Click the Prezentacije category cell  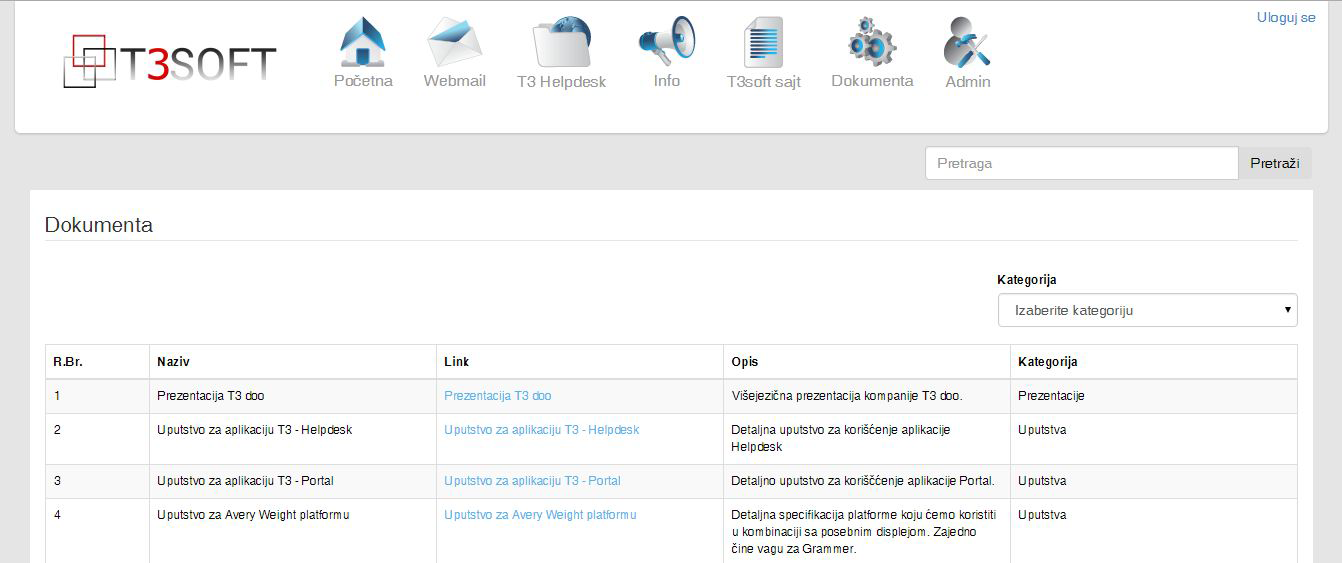click(1051, 396)
